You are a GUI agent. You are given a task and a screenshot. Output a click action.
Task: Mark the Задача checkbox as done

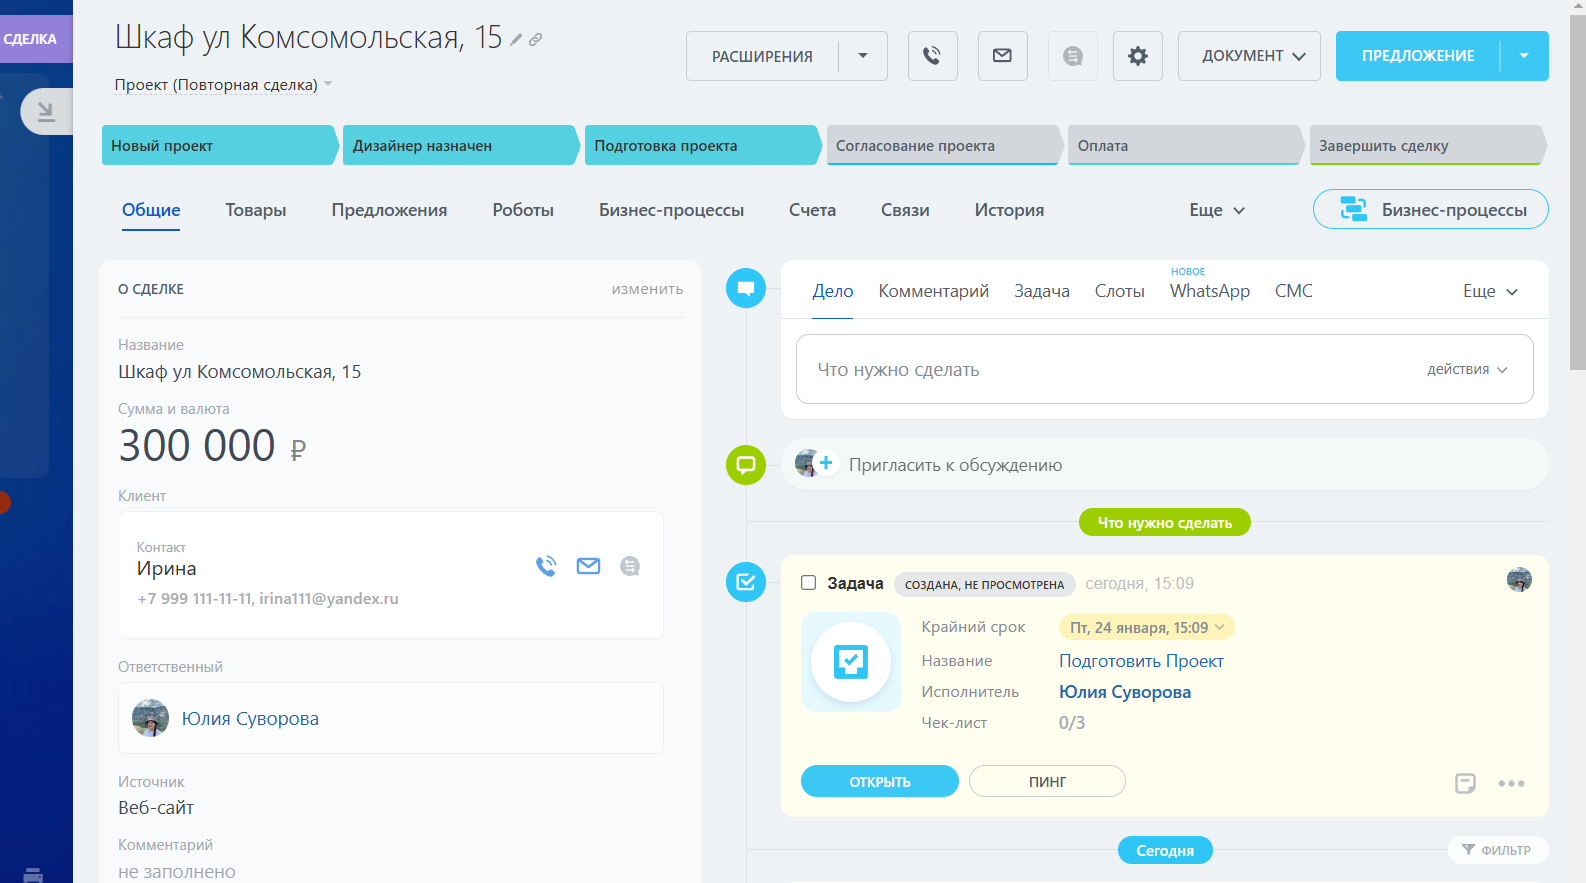(x=809, y=583)
